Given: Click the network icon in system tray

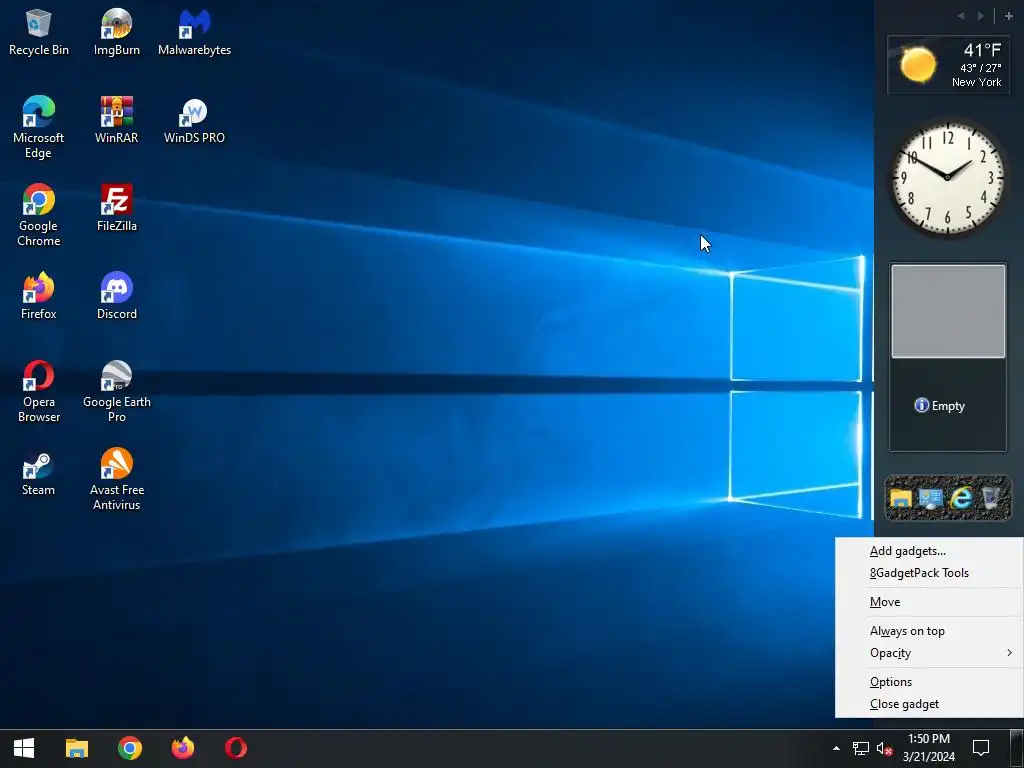Looking at the screenshot, I should 861,748.
